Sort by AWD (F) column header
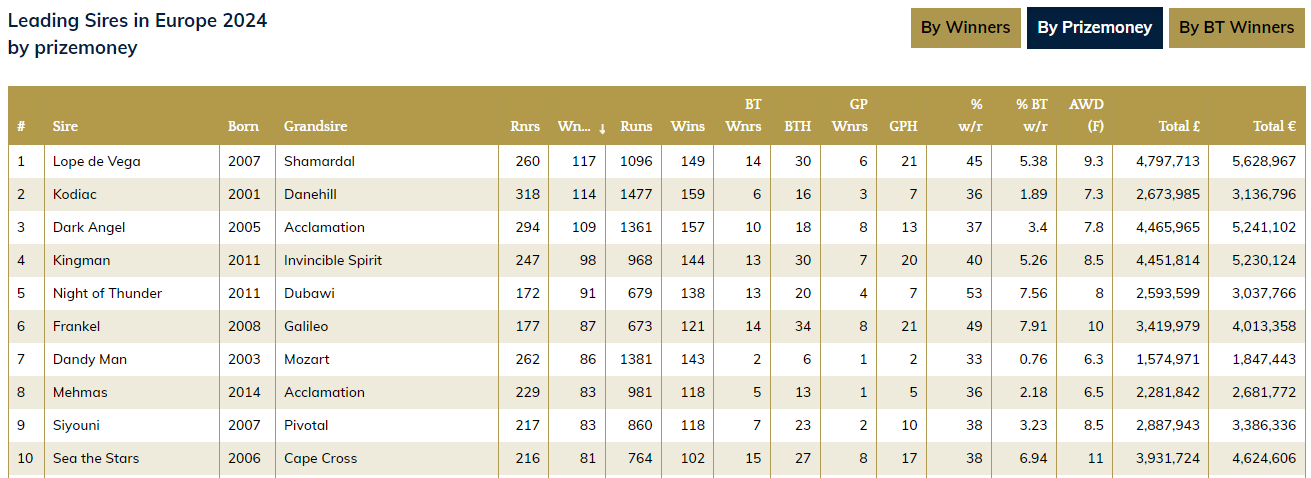 (x=1086, y=116)
